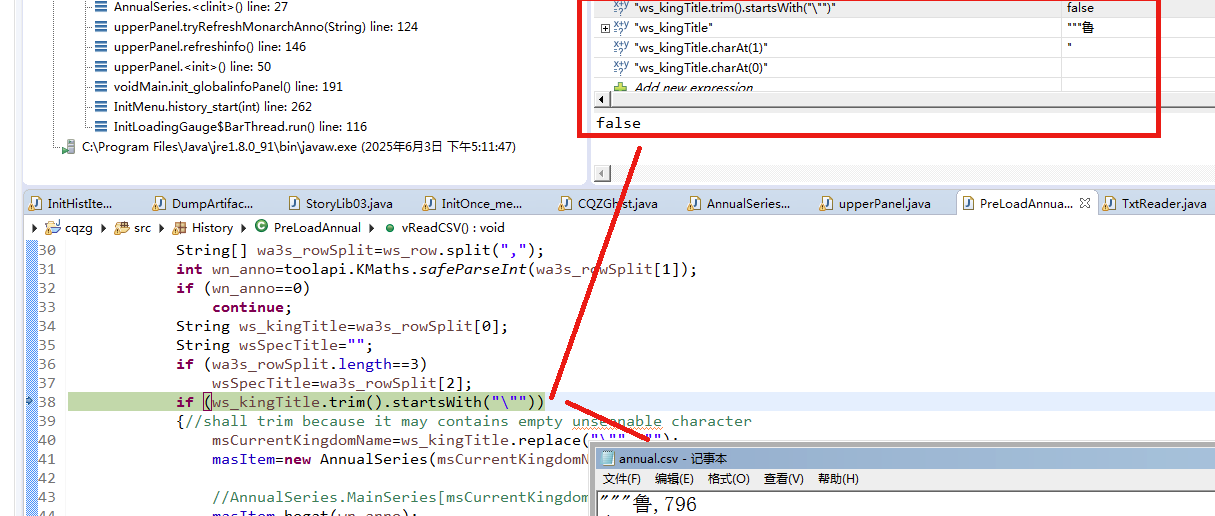Click line number 33 in the editor gutter
The width and height of the screenshot is (1215, 516).
point(46,307)
